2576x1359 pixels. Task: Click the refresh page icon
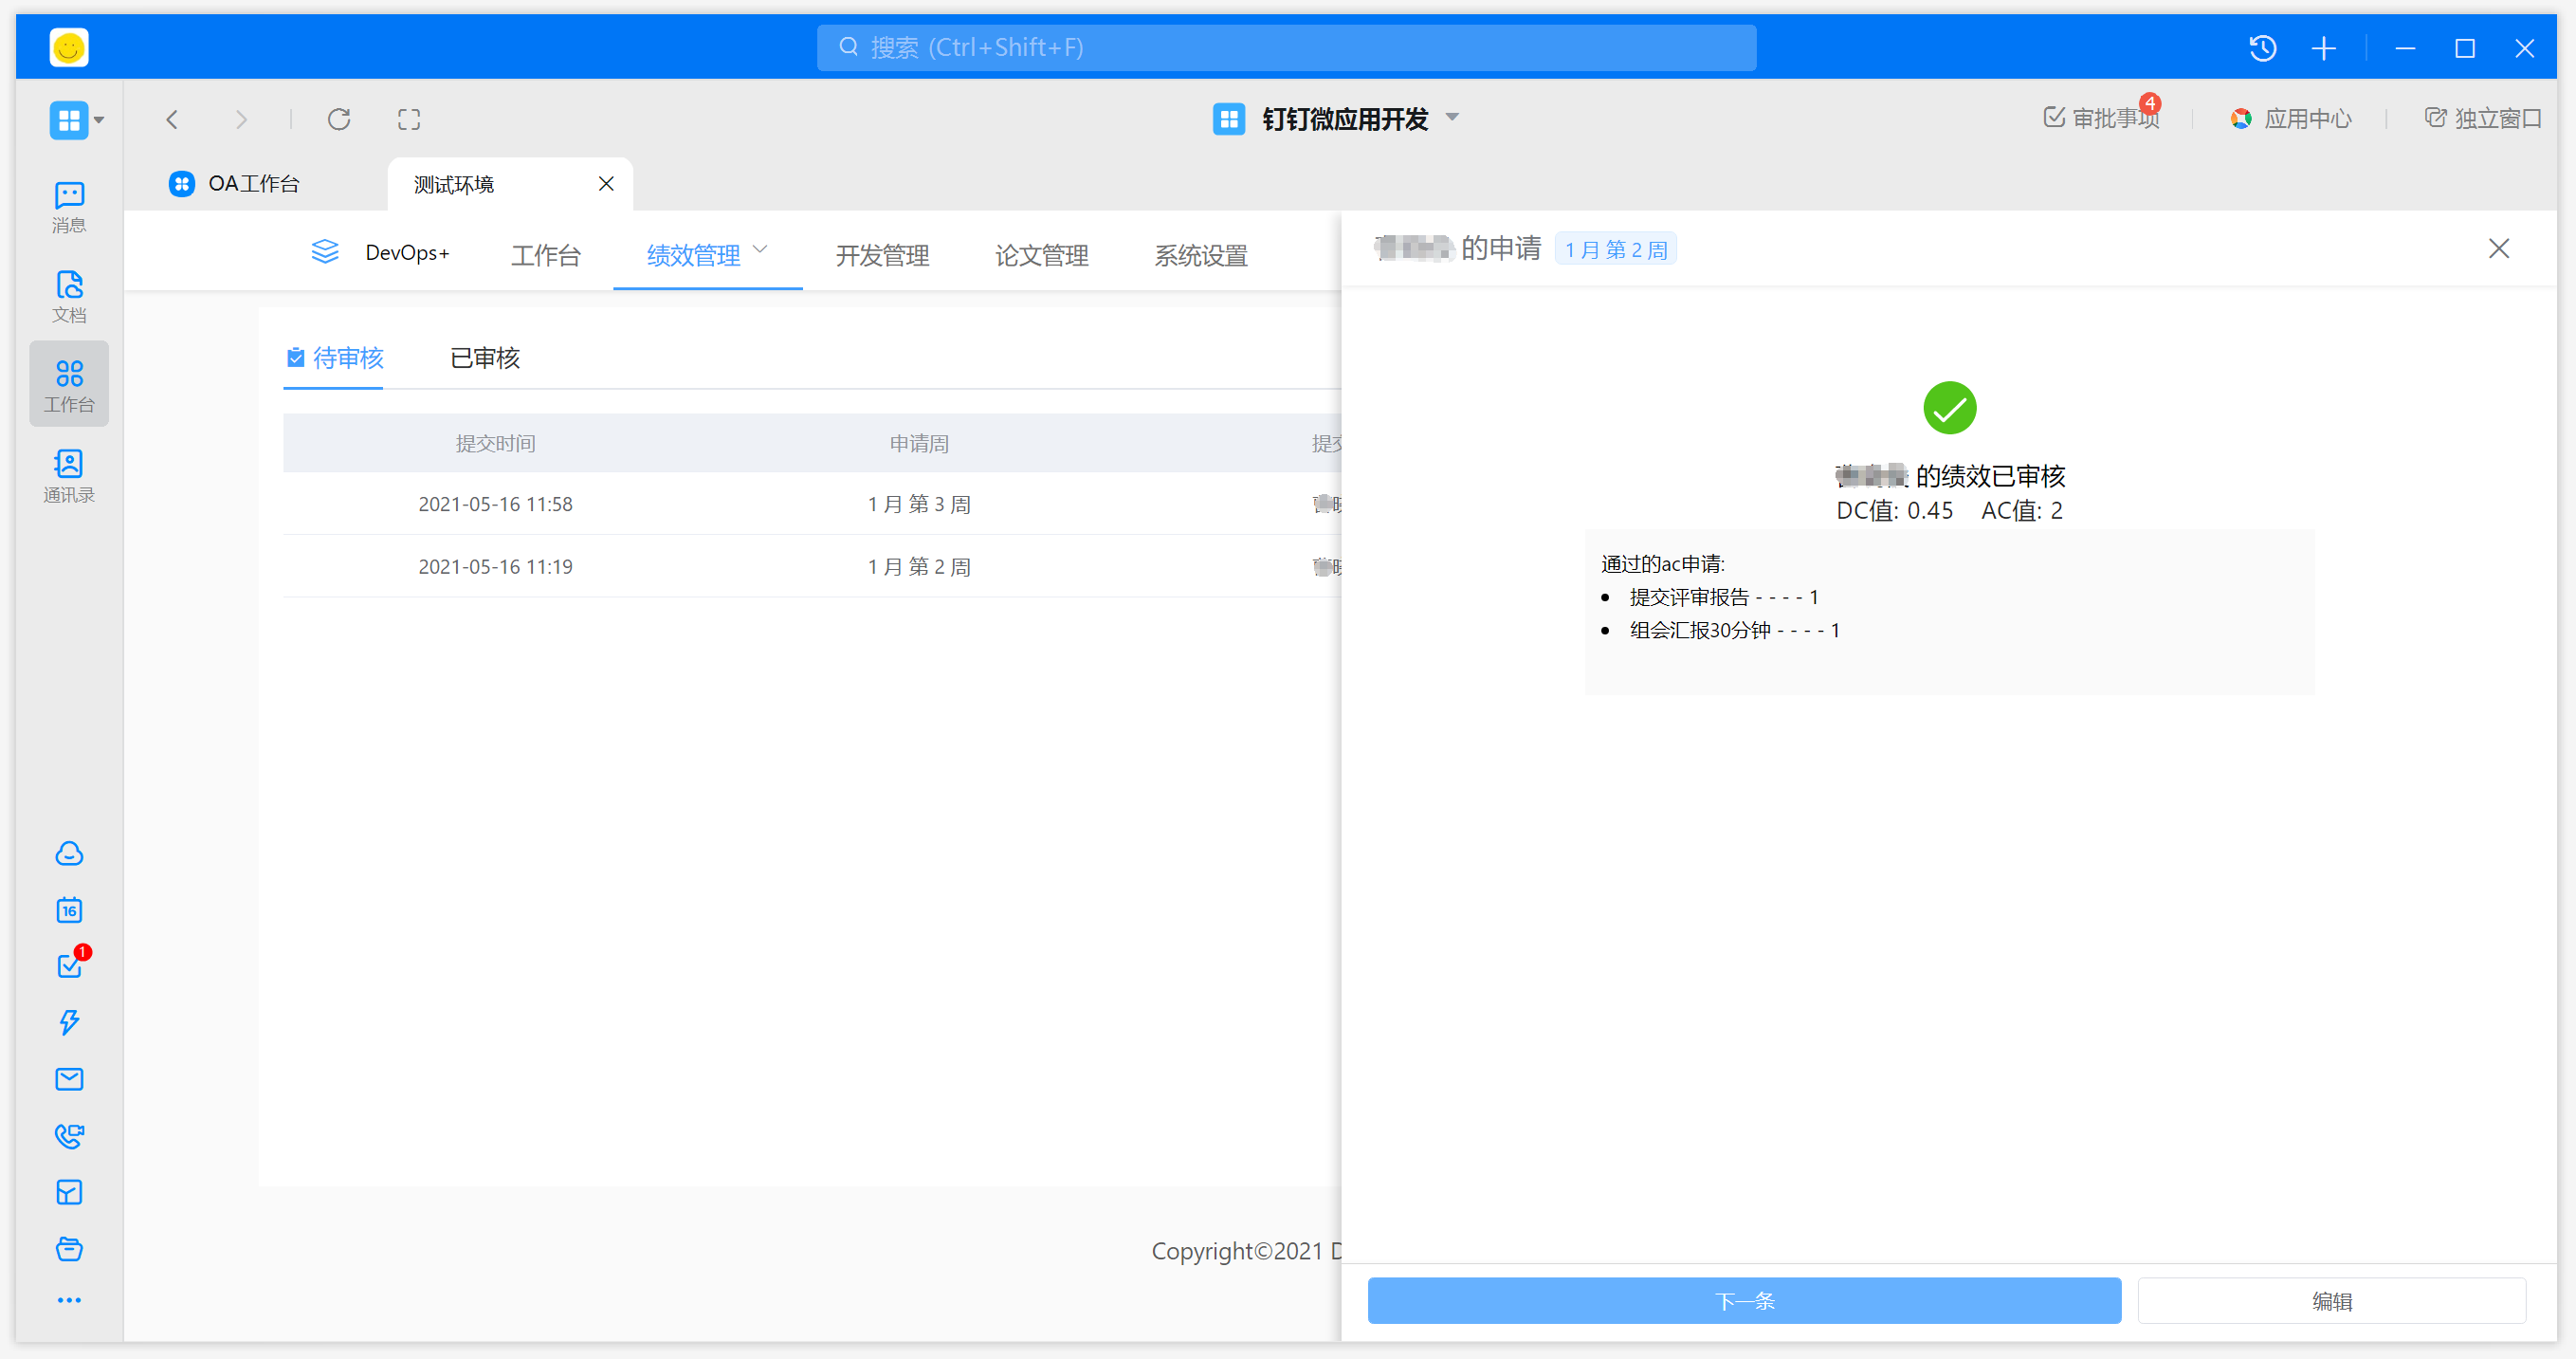pos(339,120)
